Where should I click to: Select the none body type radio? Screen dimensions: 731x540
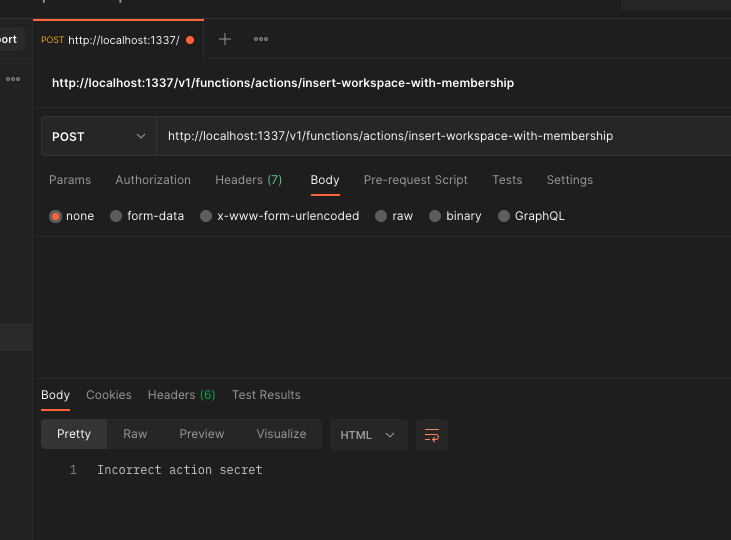click(55, 216)
